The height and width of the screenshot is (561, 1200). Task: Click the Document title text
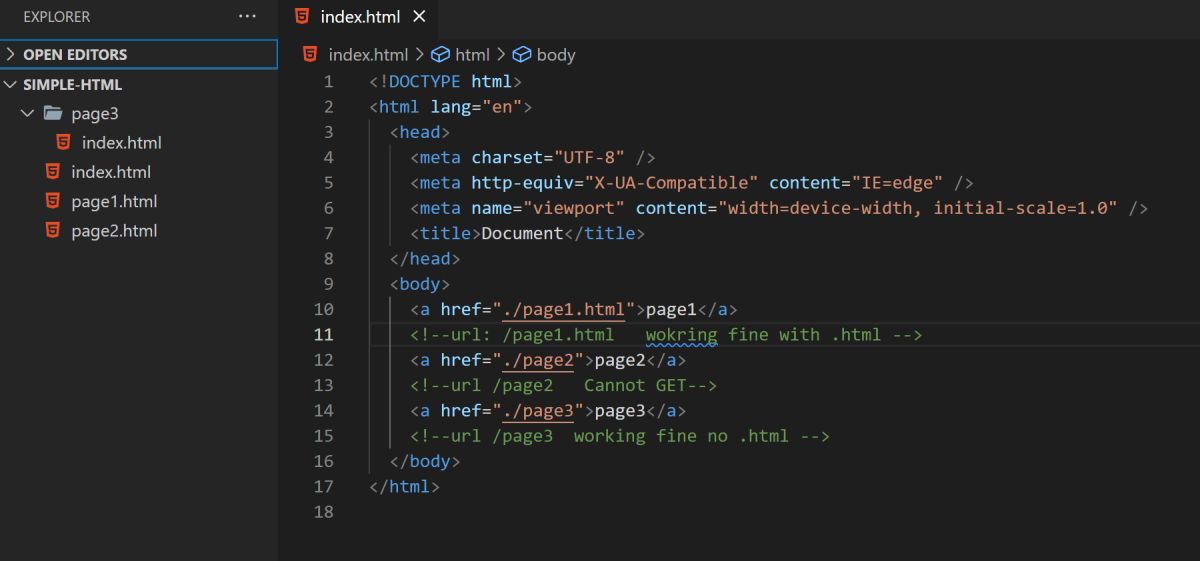pyautogui.click(x=523, y=233)
